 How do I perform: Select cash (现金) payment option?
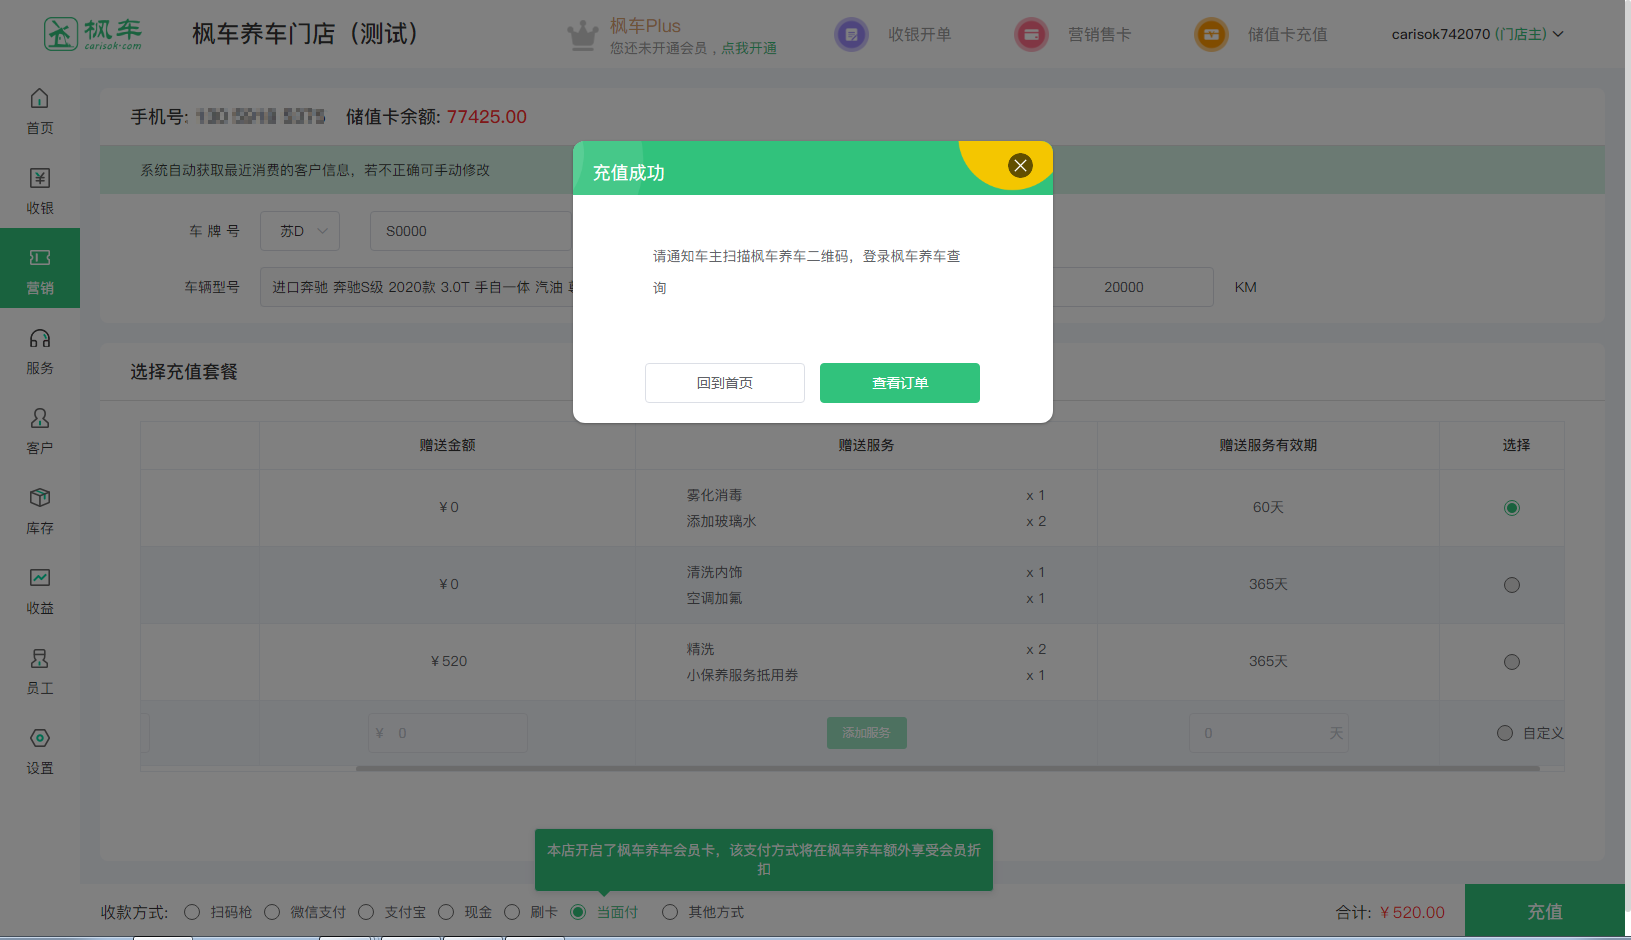pos(446,912)
